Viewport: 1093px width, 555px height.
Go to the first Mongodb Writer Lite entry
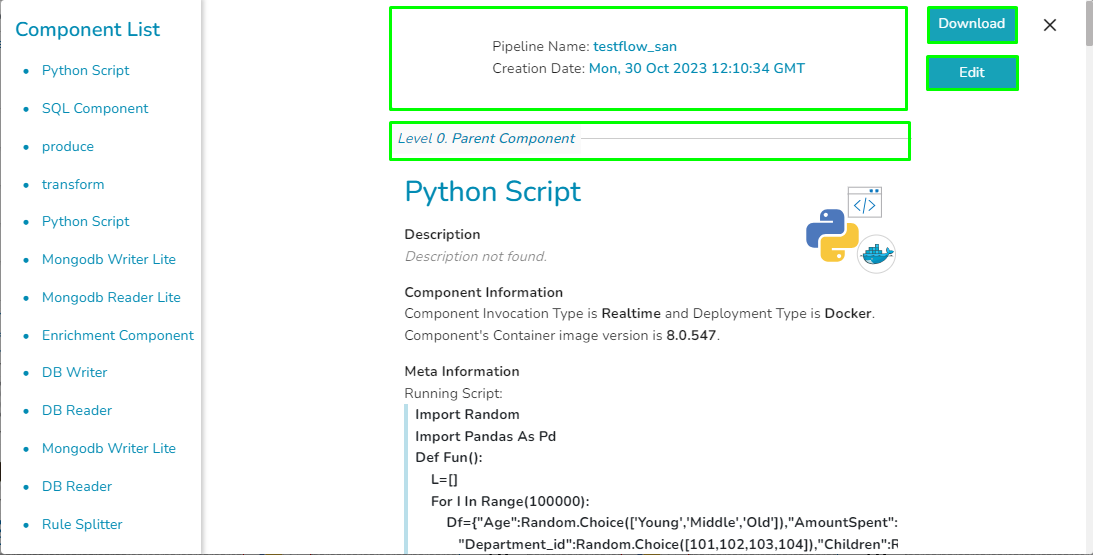point(109,259)
